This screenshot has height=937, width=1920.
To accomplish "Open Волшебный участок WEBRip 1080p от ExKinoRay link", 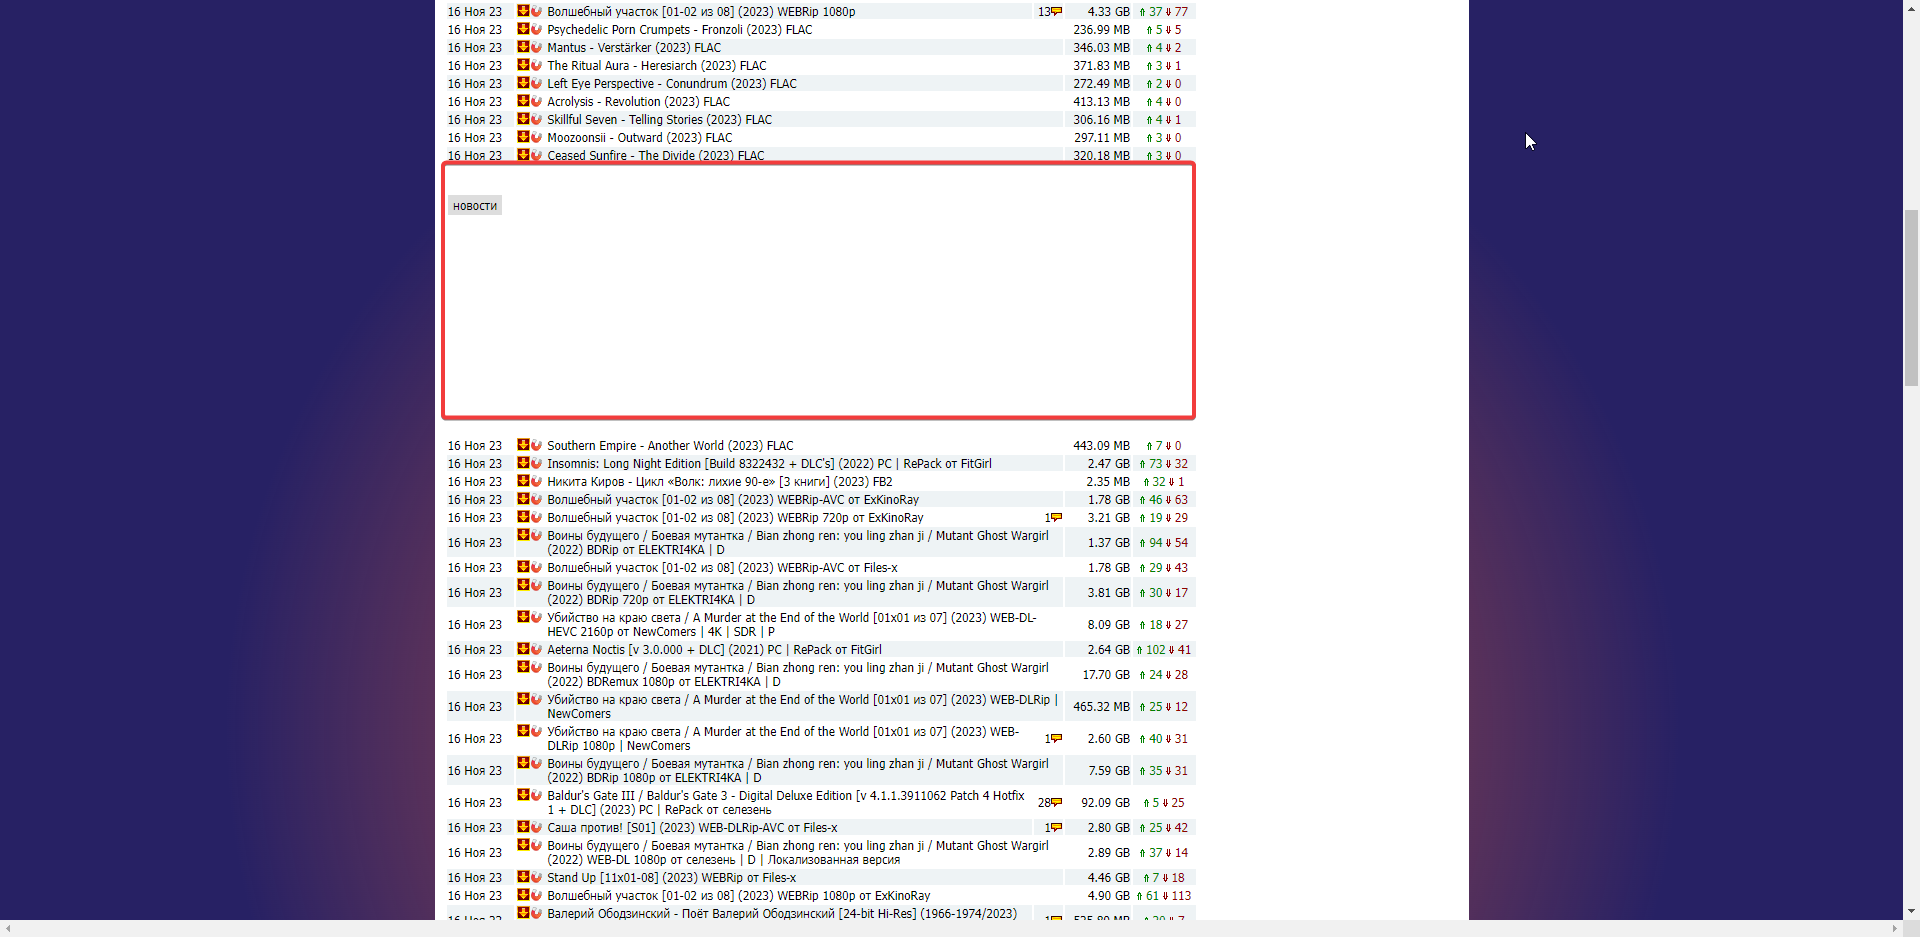I will [738, 896].
